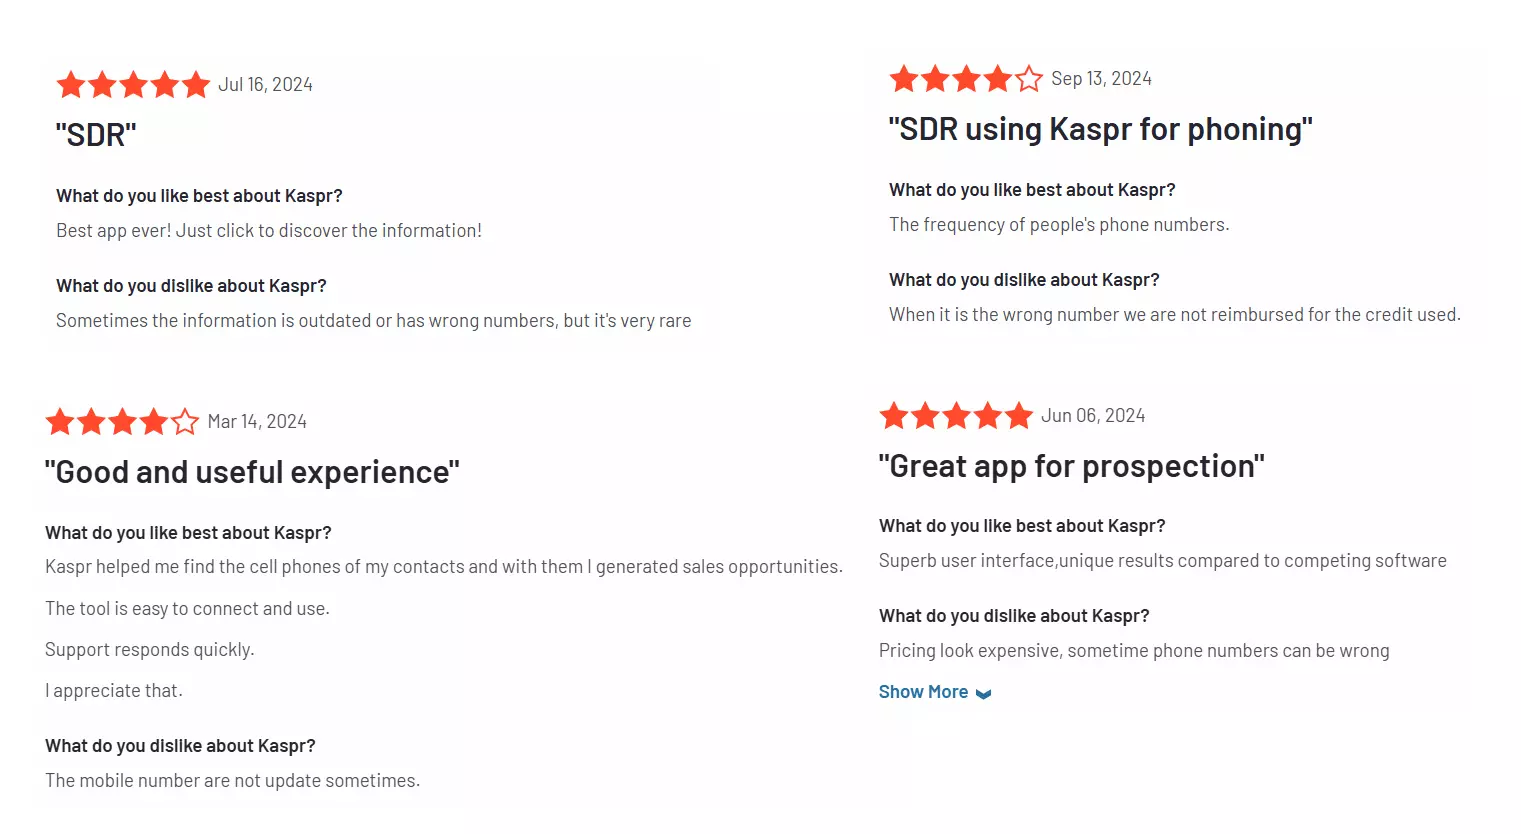Click the third star on SDR using Kaspr rating

pos(965,78)
